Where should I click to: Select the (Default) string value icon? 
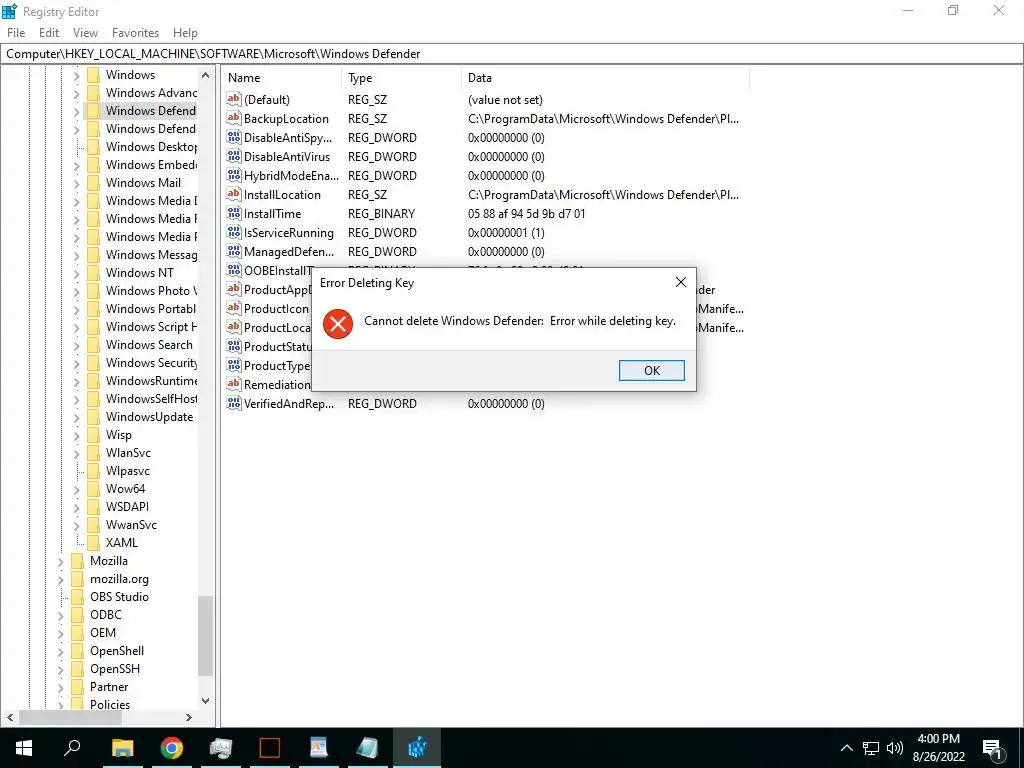234,99
